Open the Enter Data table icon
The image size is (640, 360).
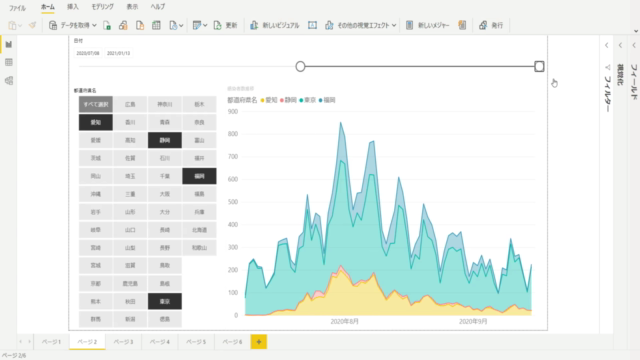point(156,25)
